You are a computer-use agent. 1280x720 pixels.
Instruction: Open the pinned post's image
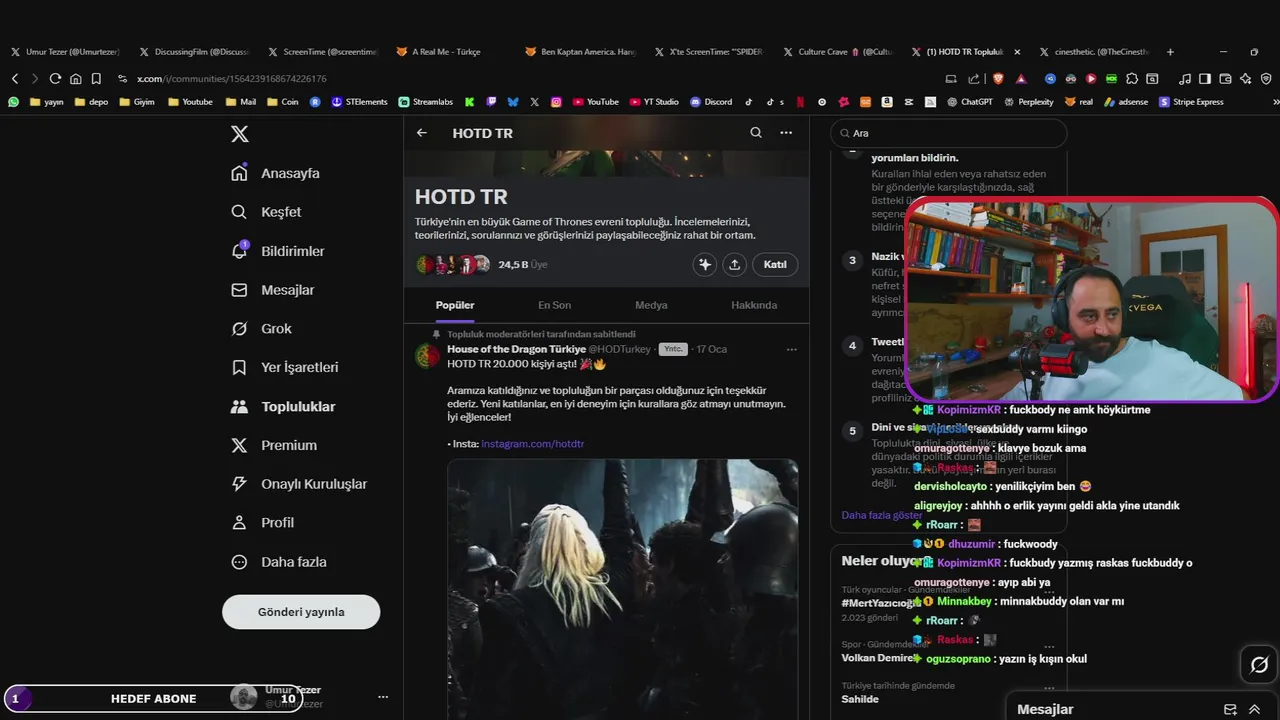click(x=622, y=589)
